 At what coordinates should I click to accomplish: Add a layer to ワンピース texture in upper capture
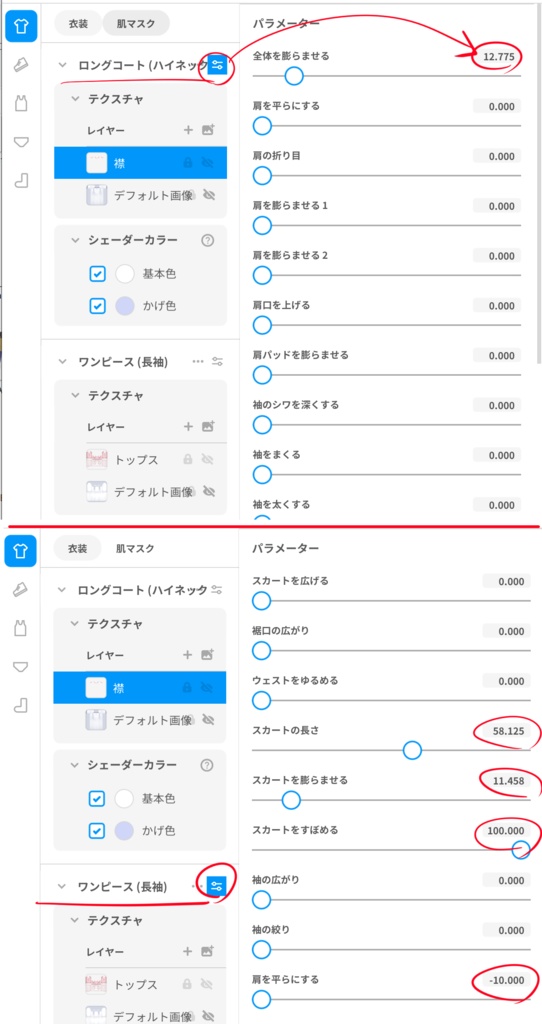[189, 426]
